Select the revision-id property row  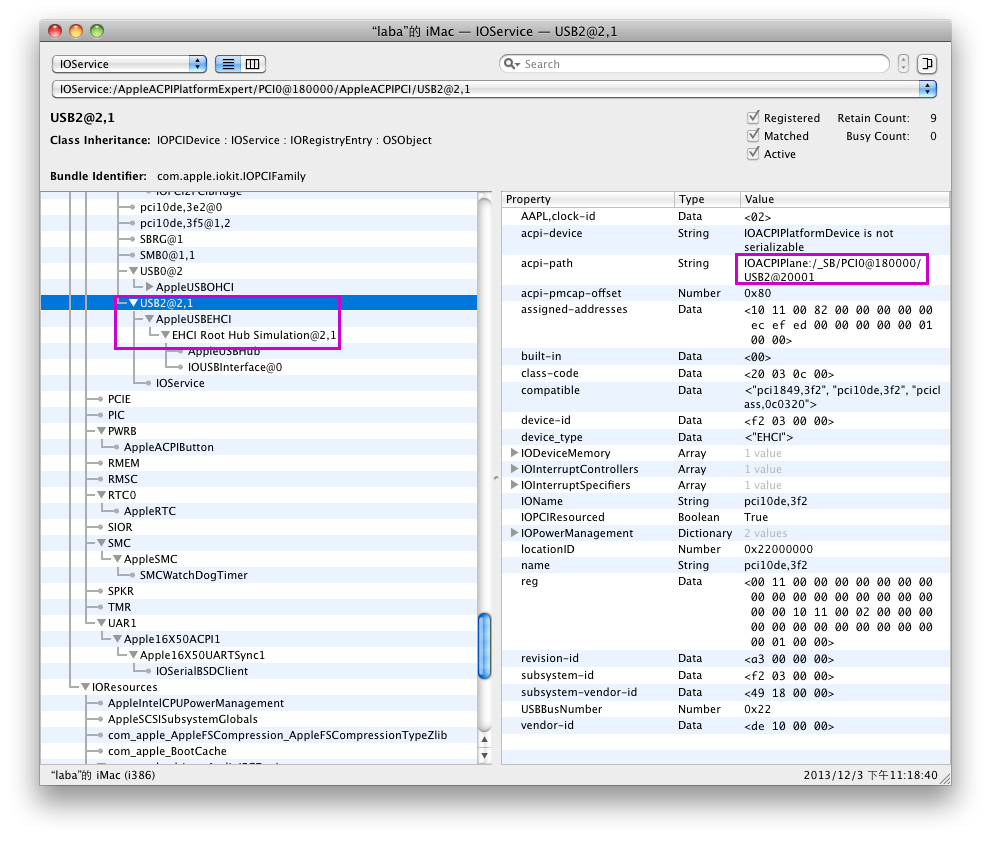pos(726,658)
